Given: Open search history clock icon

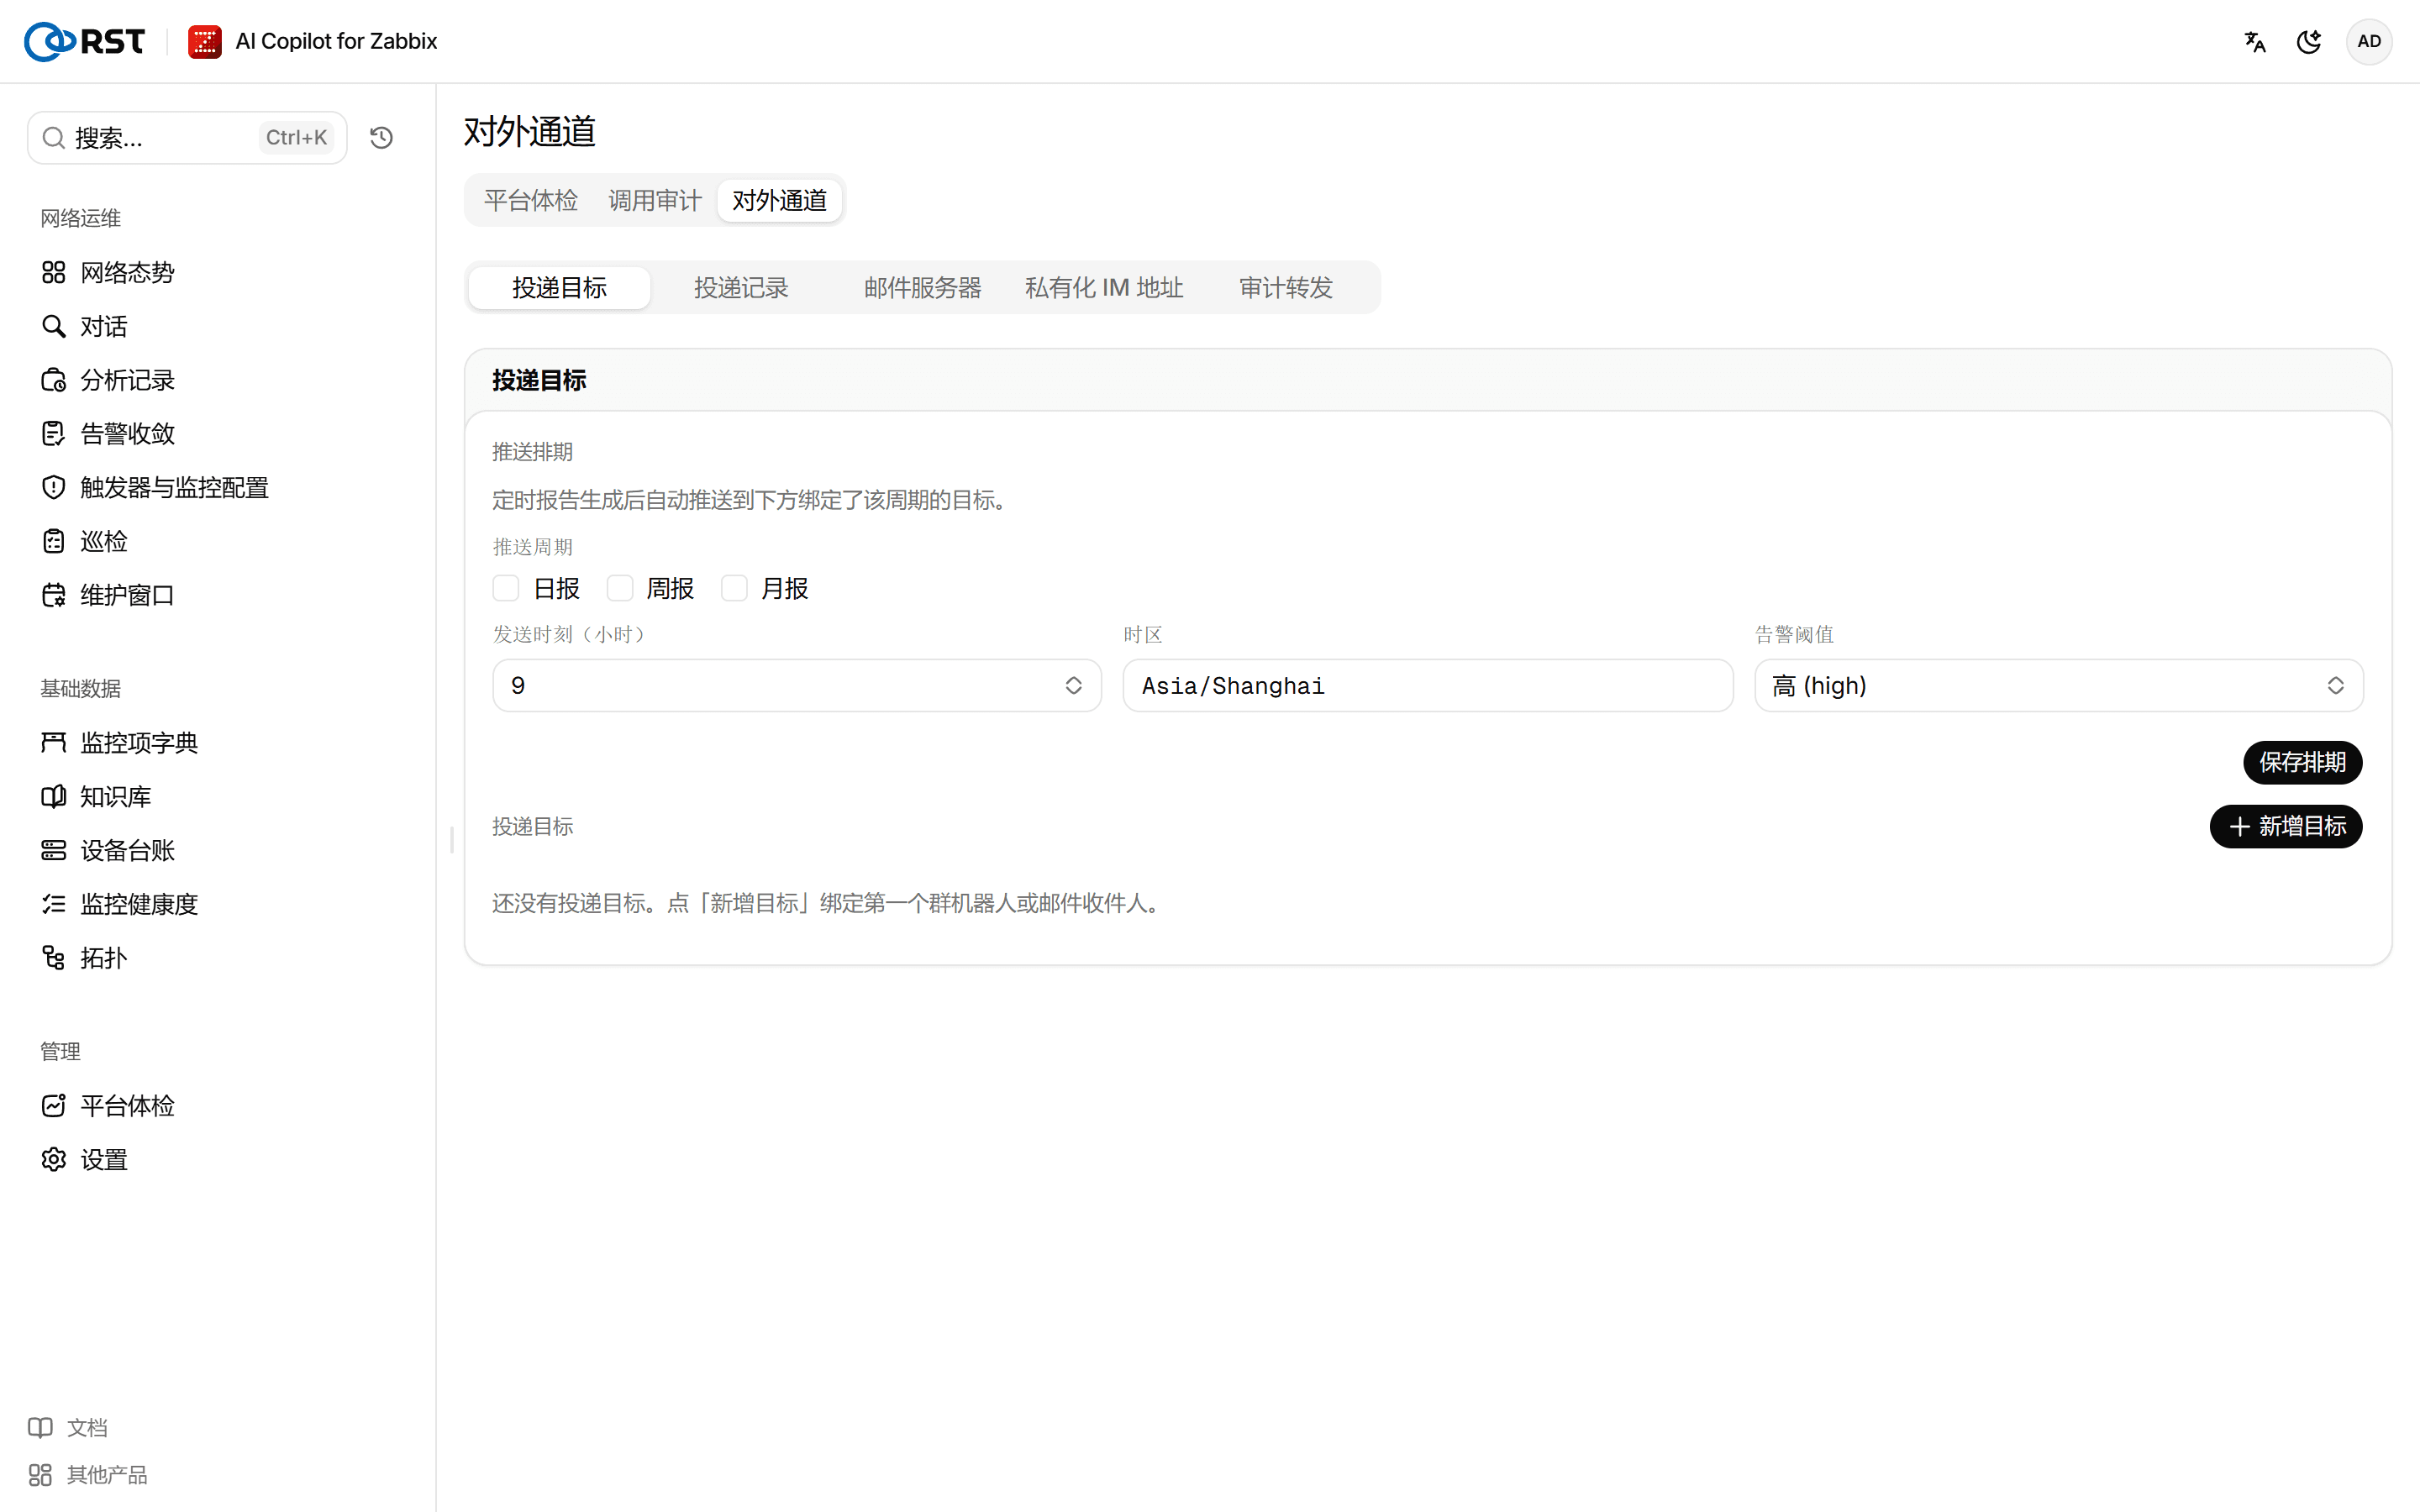Looking at the screenshot, I should (381, 137).
